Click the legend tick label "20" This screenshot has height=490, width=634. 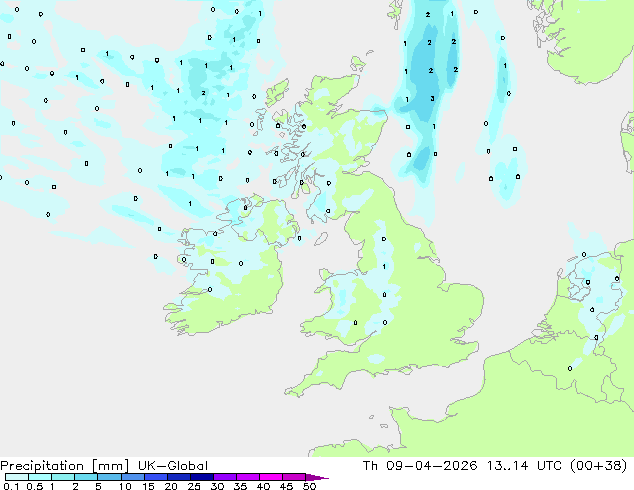pos(171,486)
